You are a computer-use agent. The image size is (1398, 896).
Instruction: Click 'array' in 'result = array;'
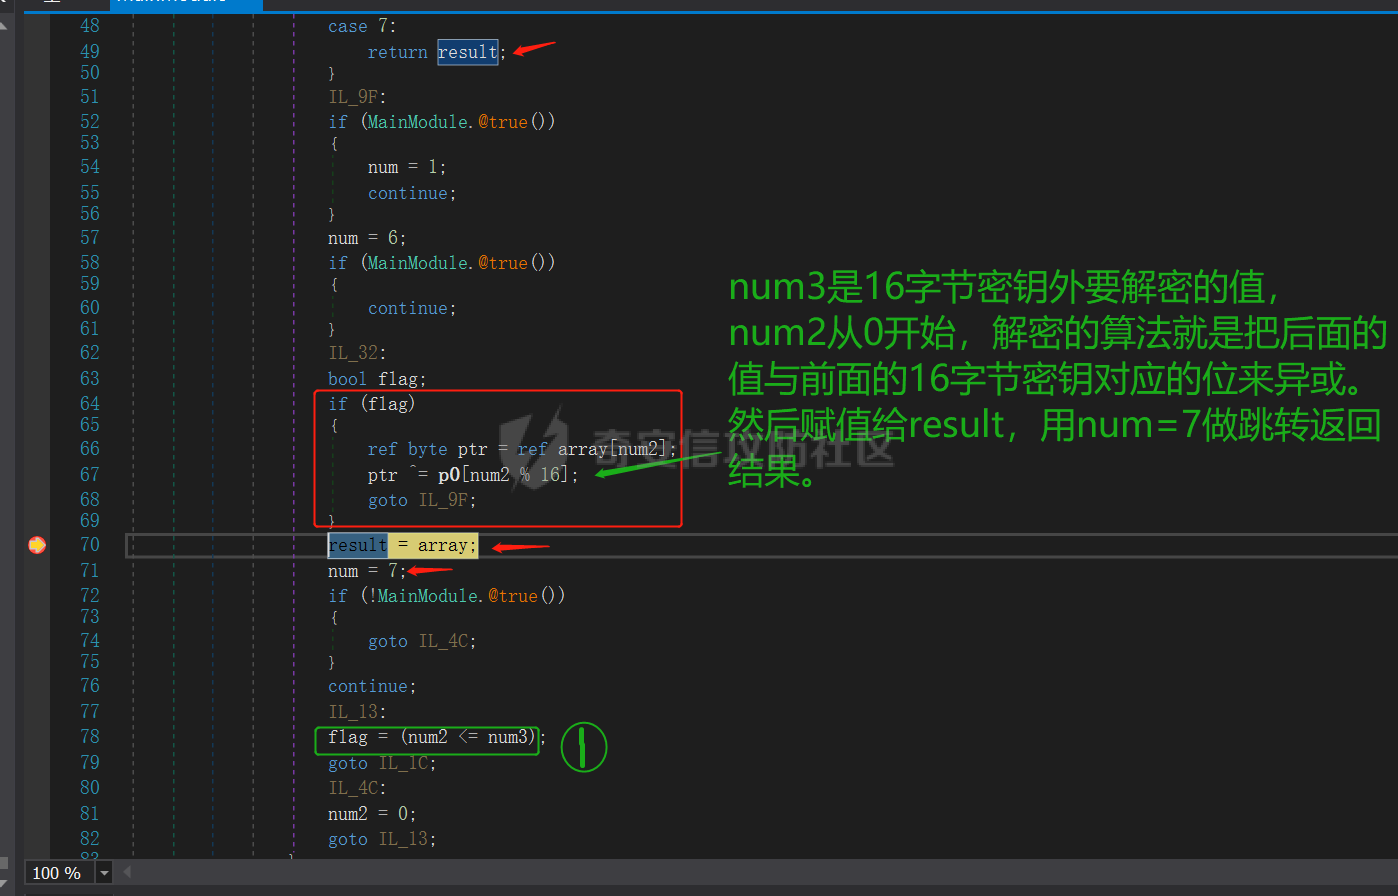442,545
